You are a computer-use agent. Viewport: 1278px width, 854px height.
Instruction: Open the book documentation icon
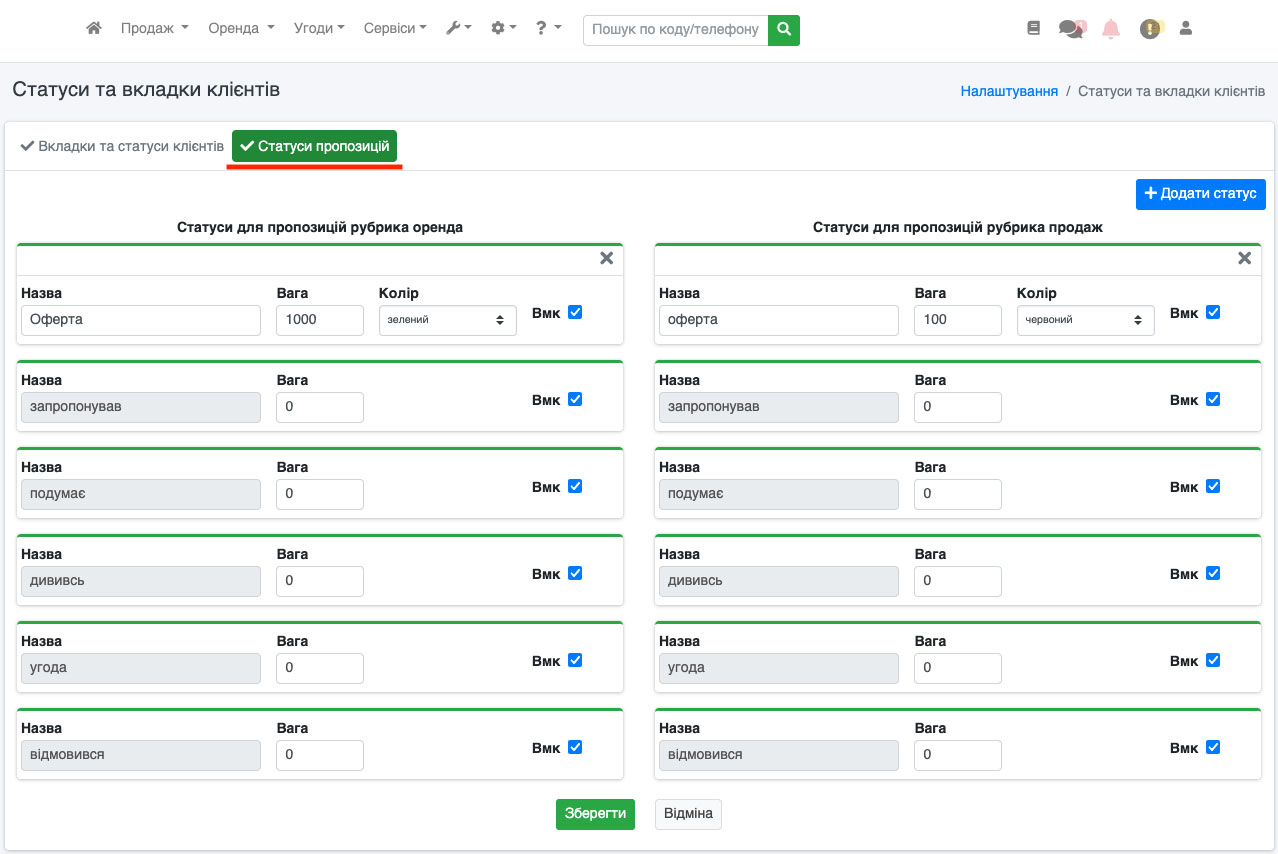click(x=1034, y=29)
